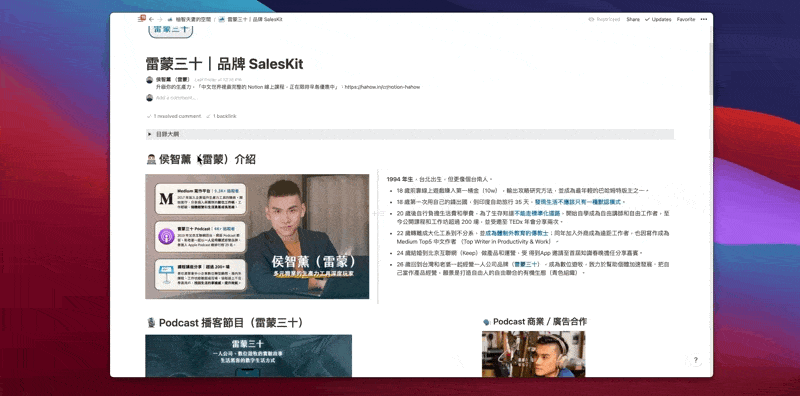Open the help question mark button
This screenshot has height=396, width=800.
pos(695,360)
